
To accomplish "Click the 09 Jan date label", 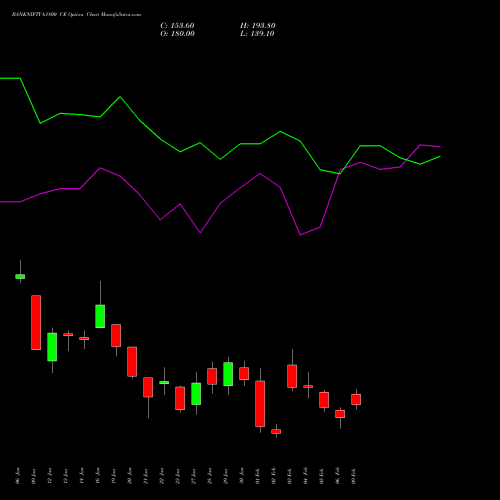I will coord(34,476).
